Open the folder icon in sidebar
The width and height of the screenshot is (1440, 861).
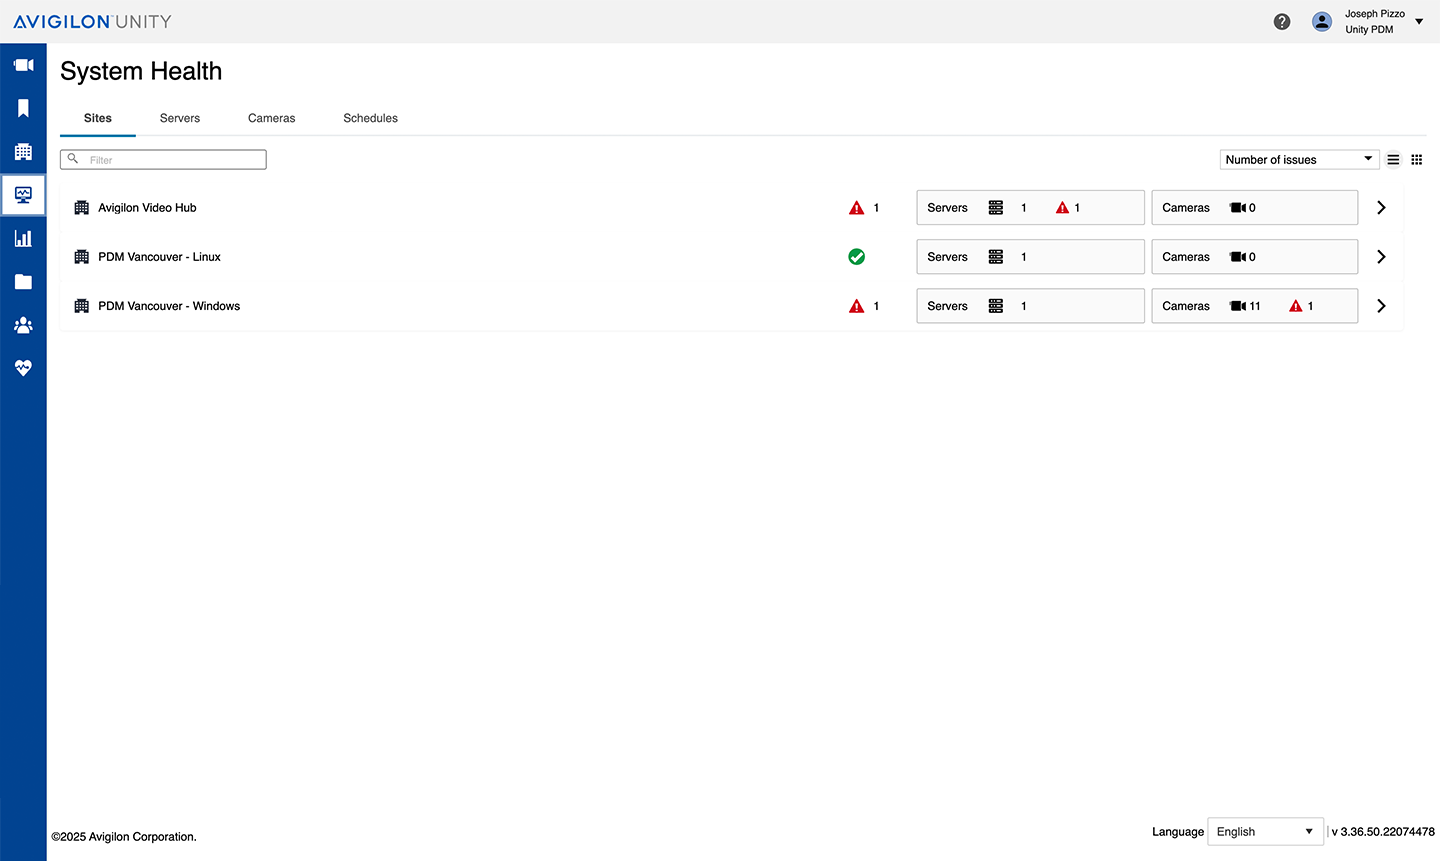coord(23,282)
